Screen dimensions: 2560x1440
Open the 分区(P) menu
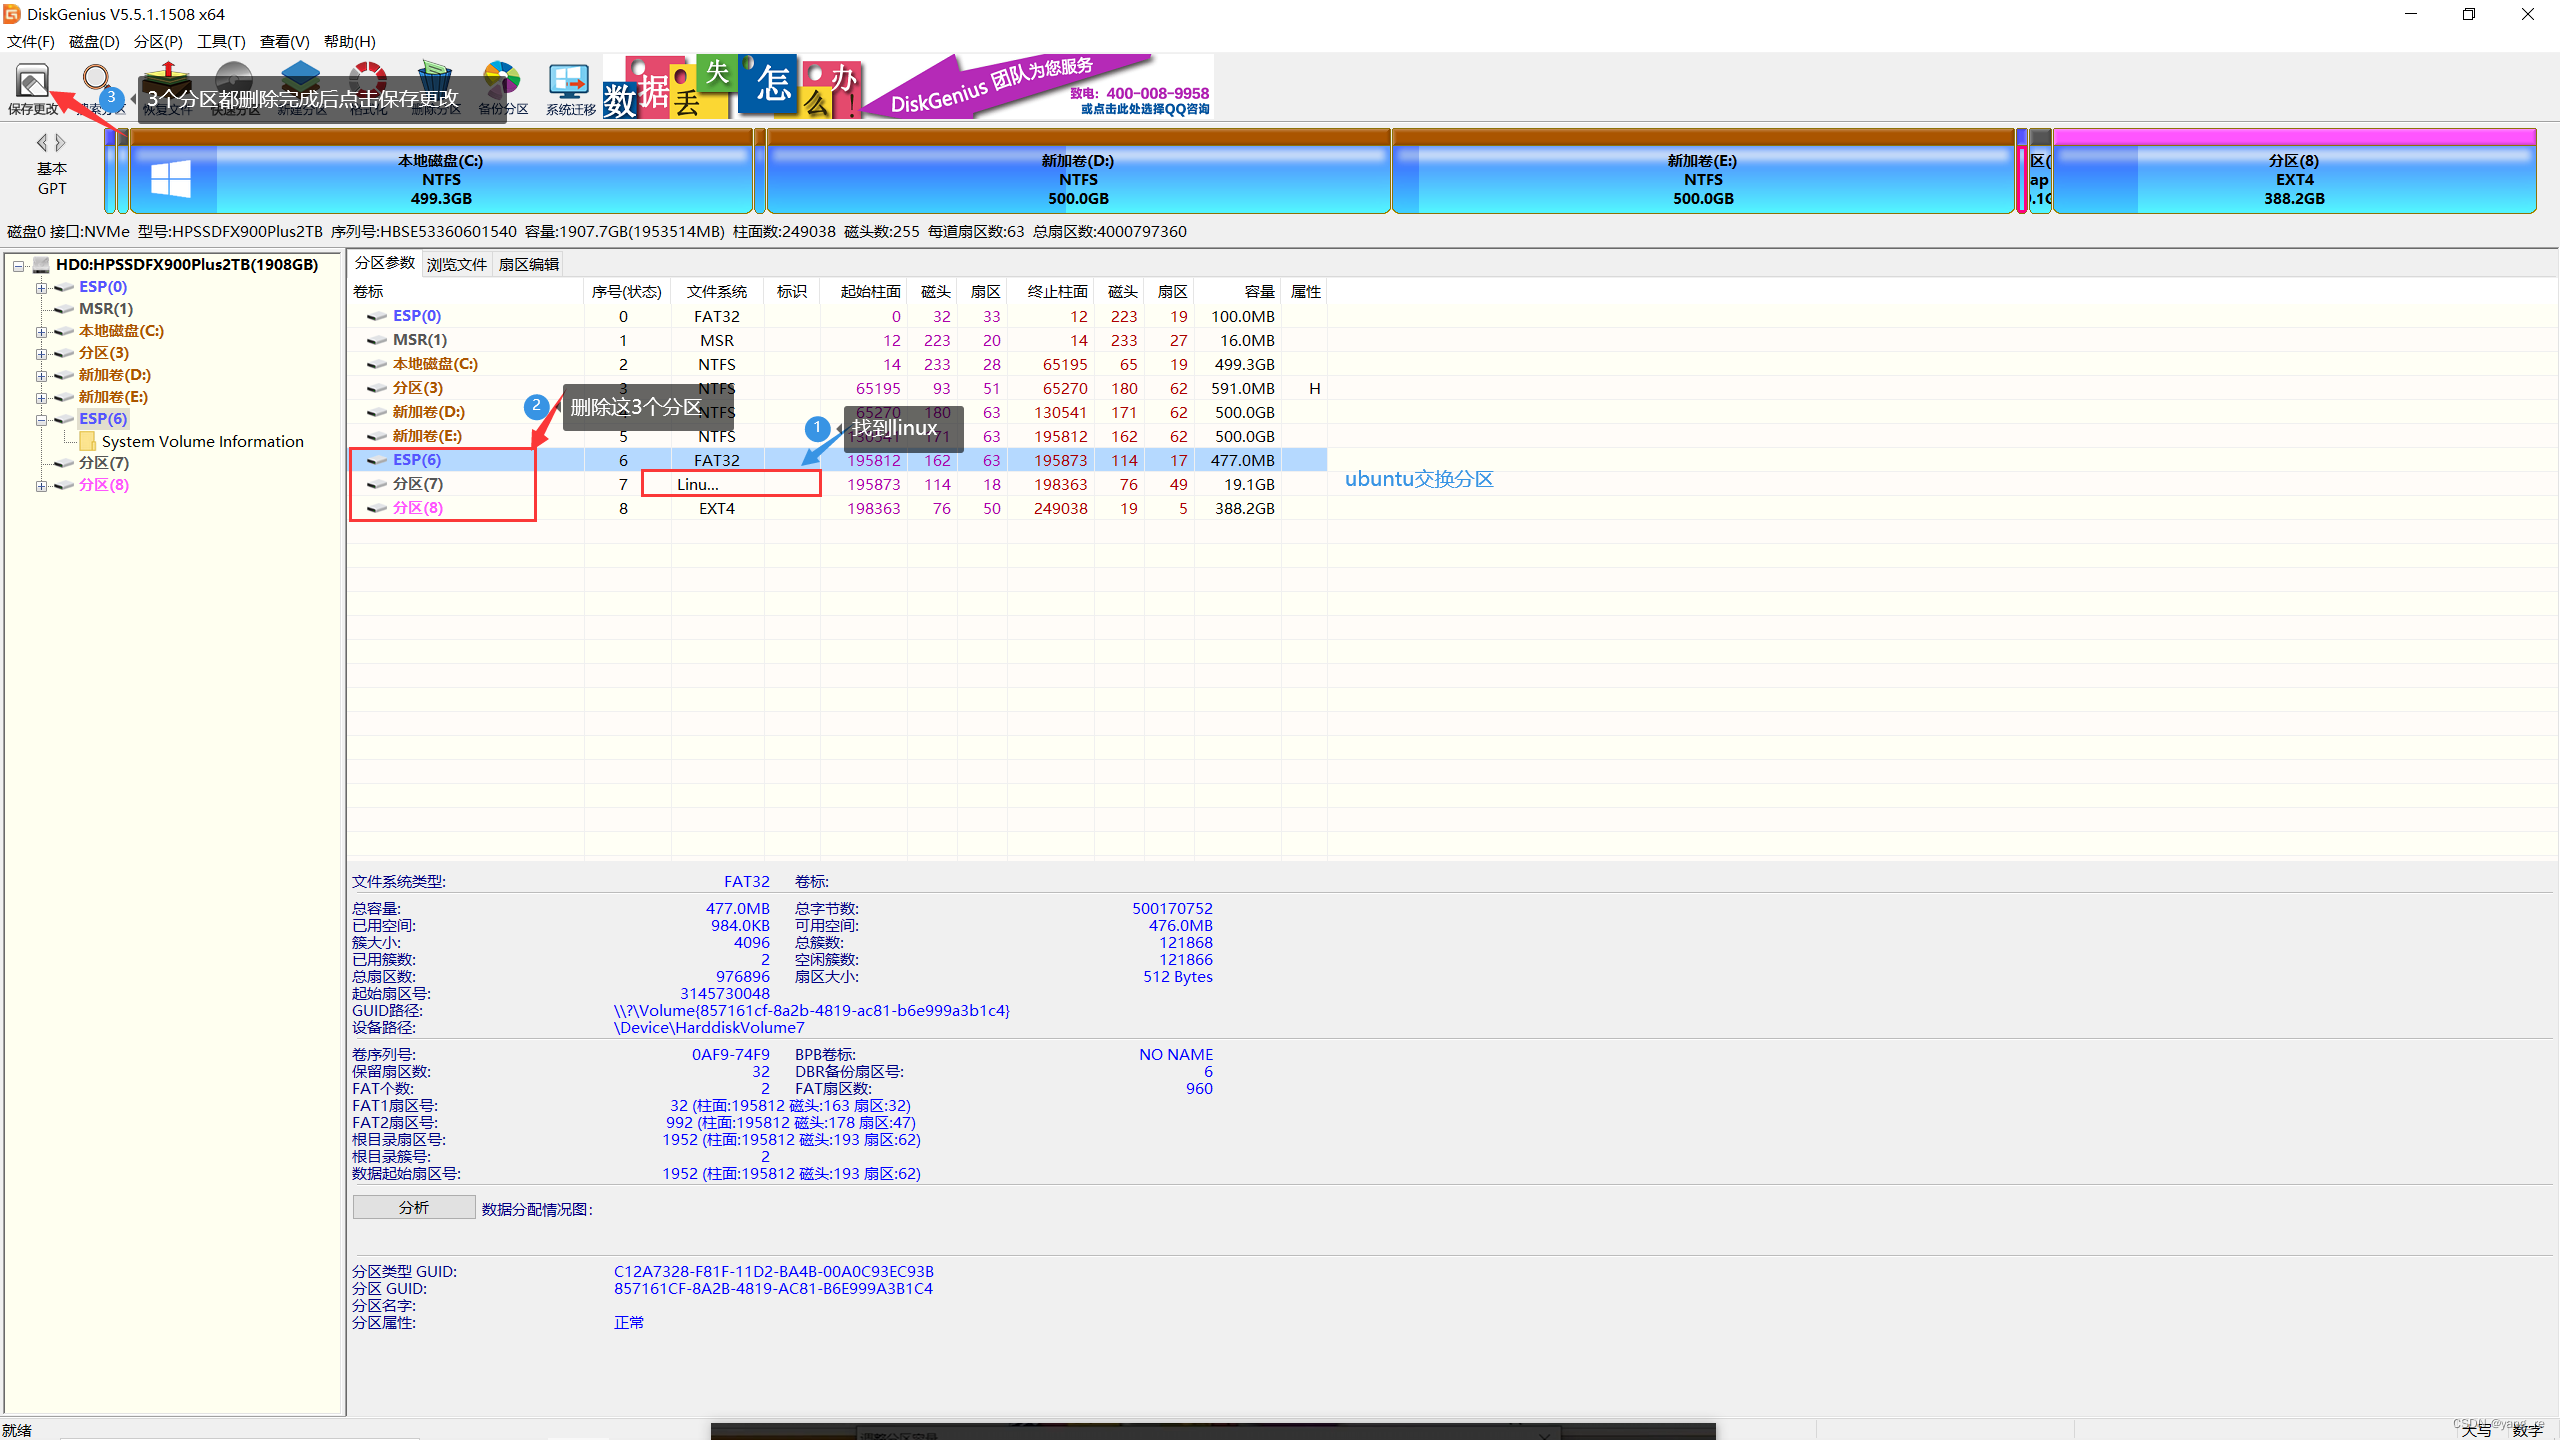point(158,41)
